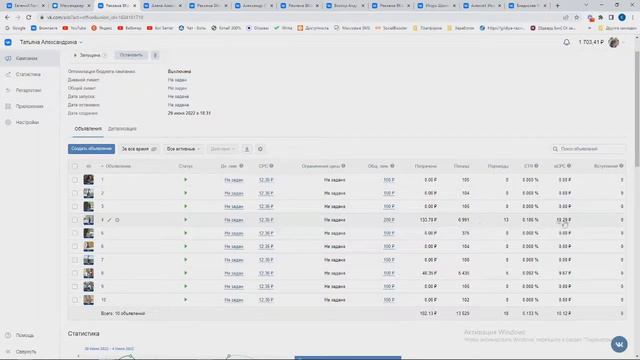
Task: Click the Создать объявление button
Action: [91, 149]
